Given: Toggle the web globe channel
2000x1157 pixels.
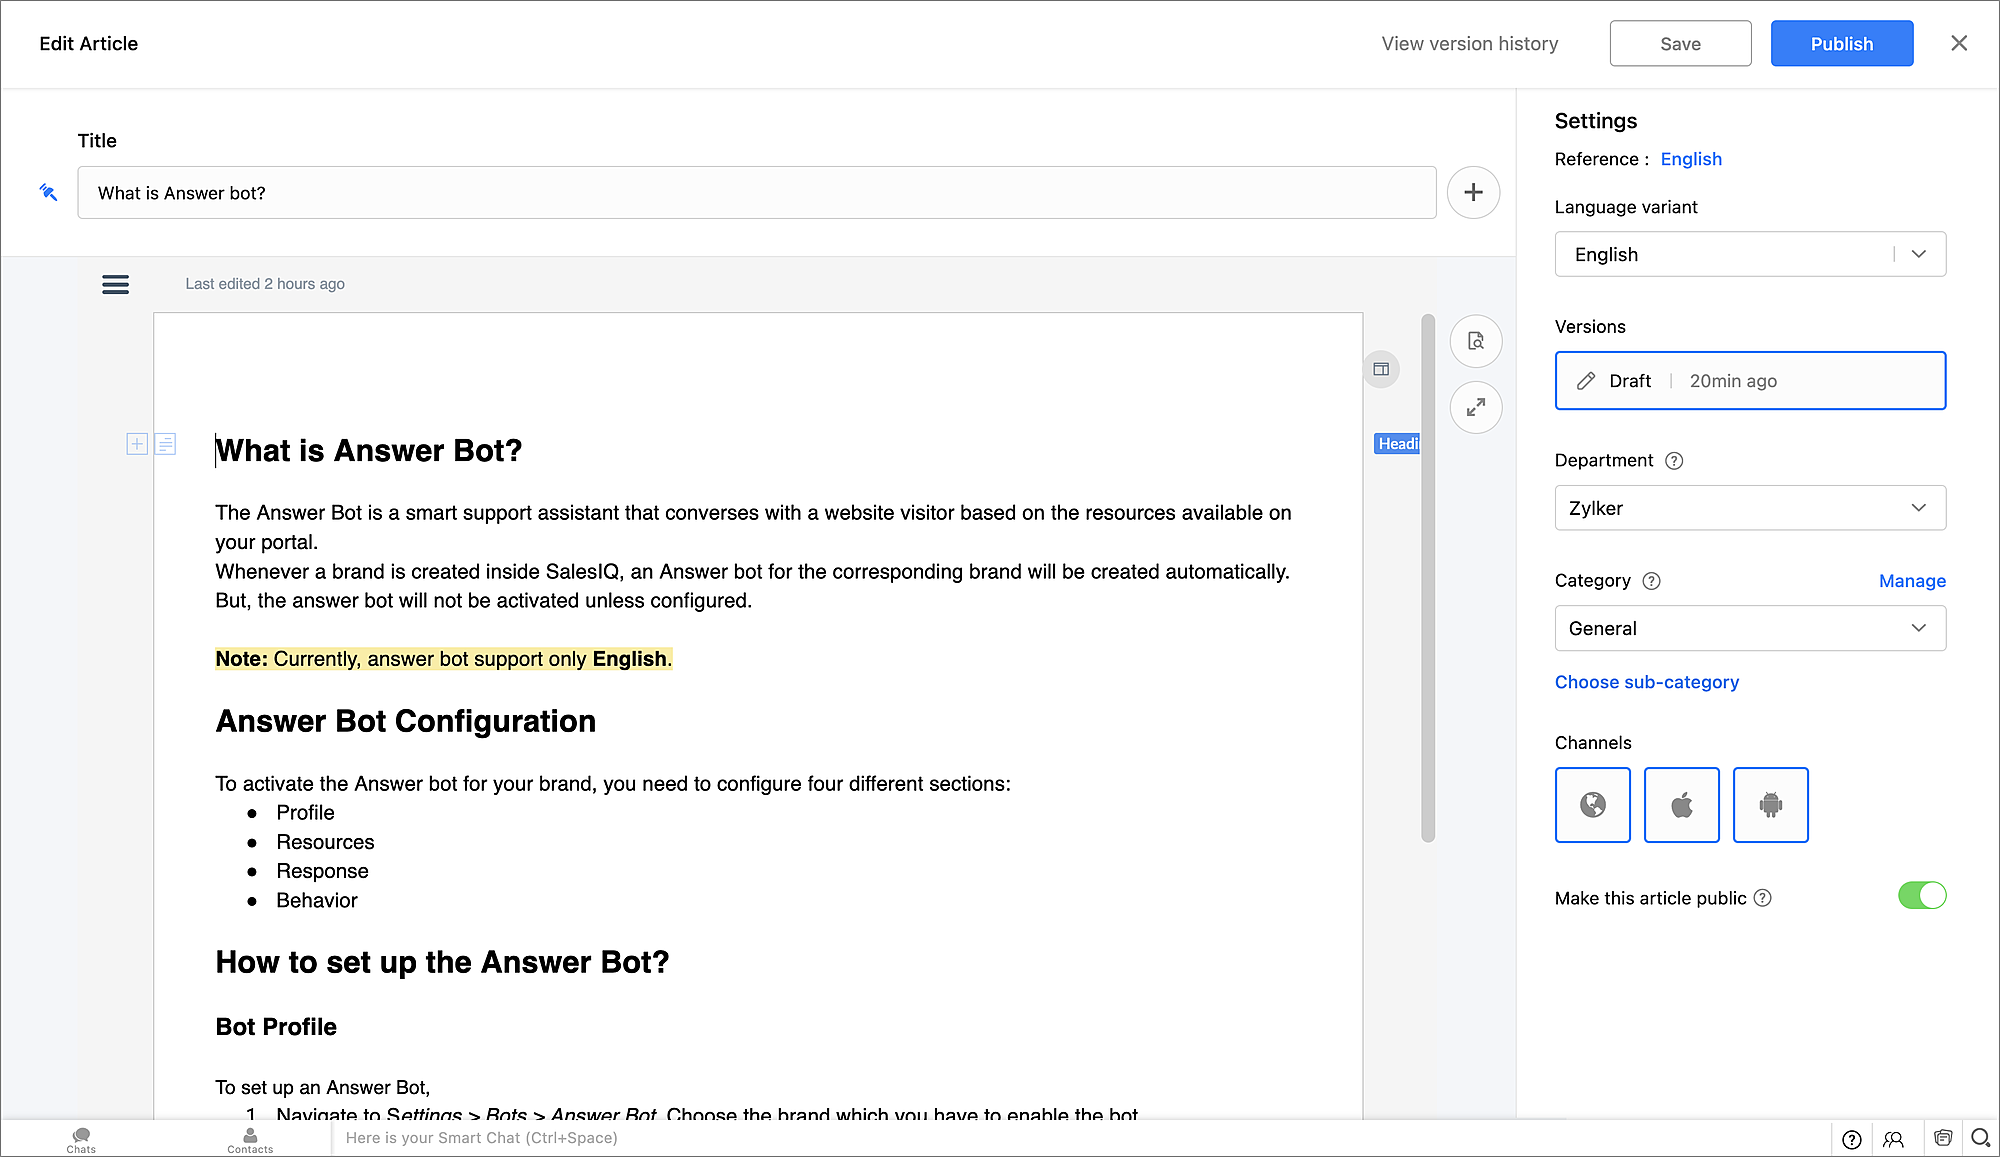Looking at the screenshot, I should [x=1592, y=805].
